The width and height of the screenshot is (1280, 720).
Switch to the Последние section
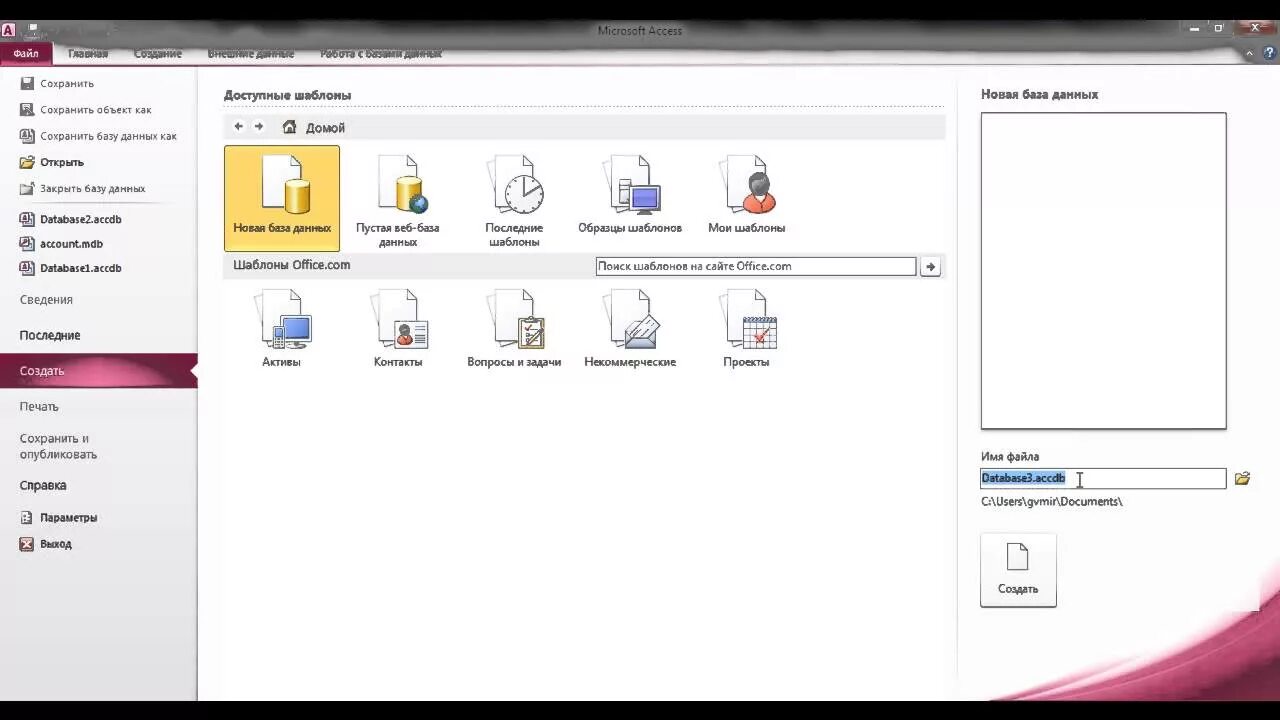[50, 336]
